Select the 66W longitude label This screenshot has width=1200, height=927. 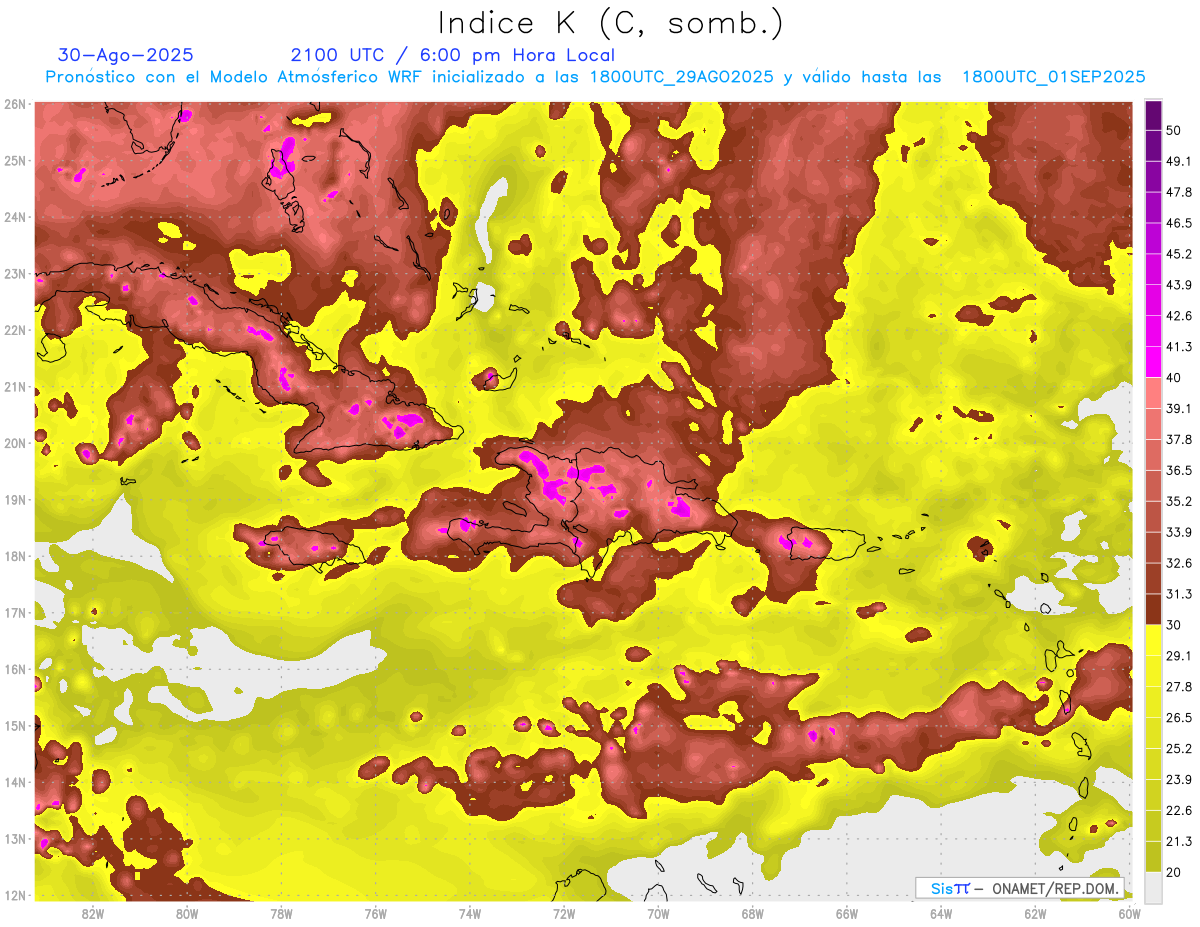[x=846, y=913]
